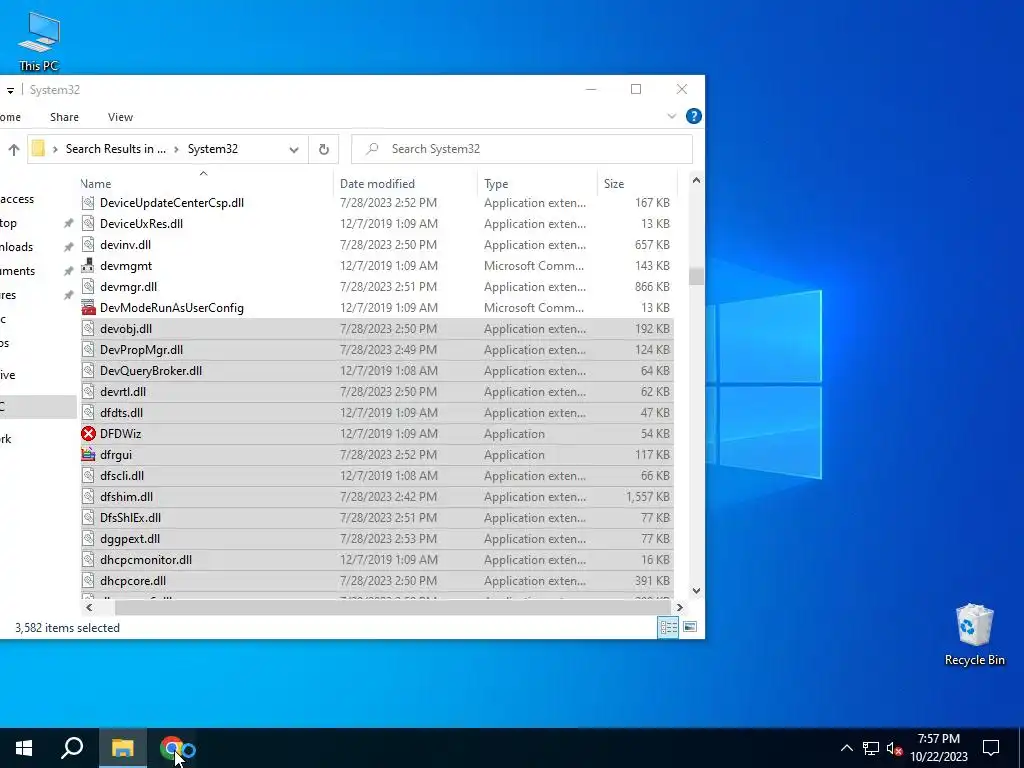Screen dimensions: 1024x768
Task: Select the DeviceUxRes.dll file name
Action: [x=141, y=223]
